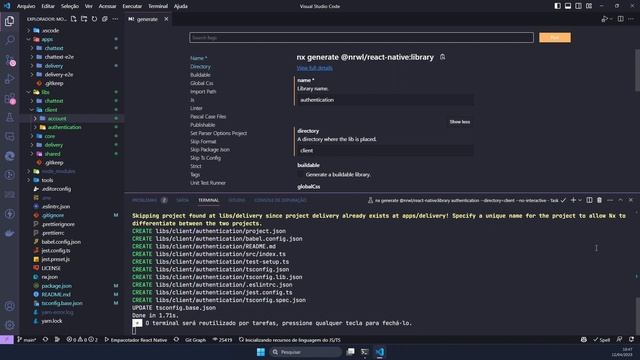Jump to the Directory flag link
This screenshot has width=640, height=360.
pyautogui.click(x=200, y=67)
